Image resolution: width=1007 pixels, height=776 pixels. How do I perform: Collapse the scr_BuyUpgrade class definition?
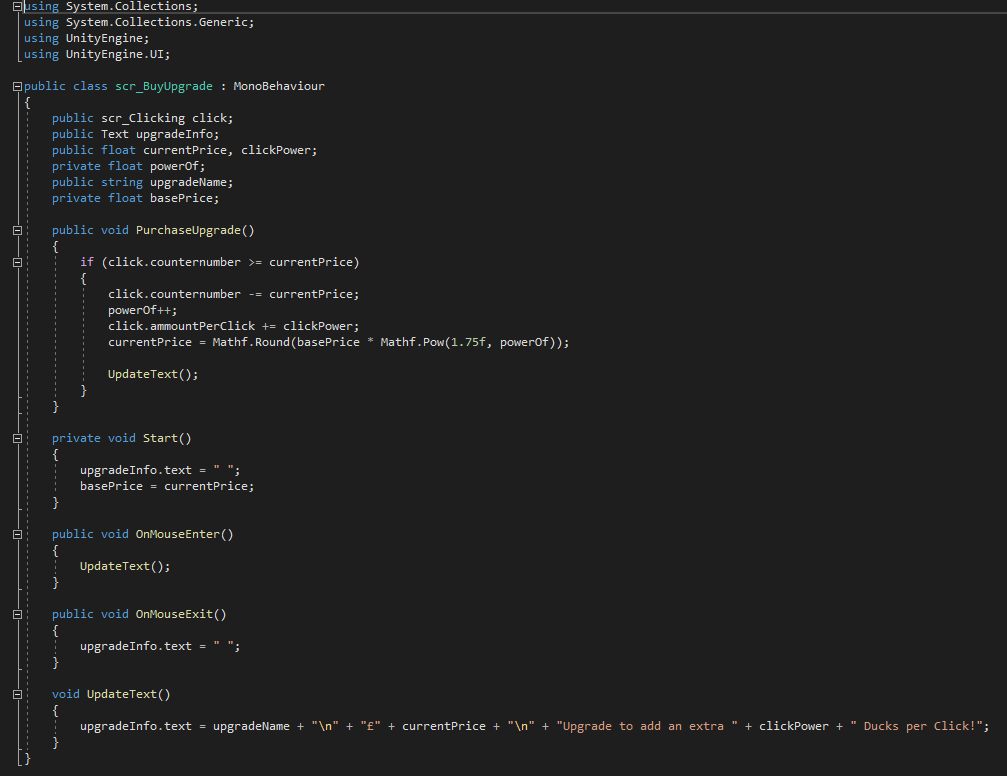pos(18,86)
